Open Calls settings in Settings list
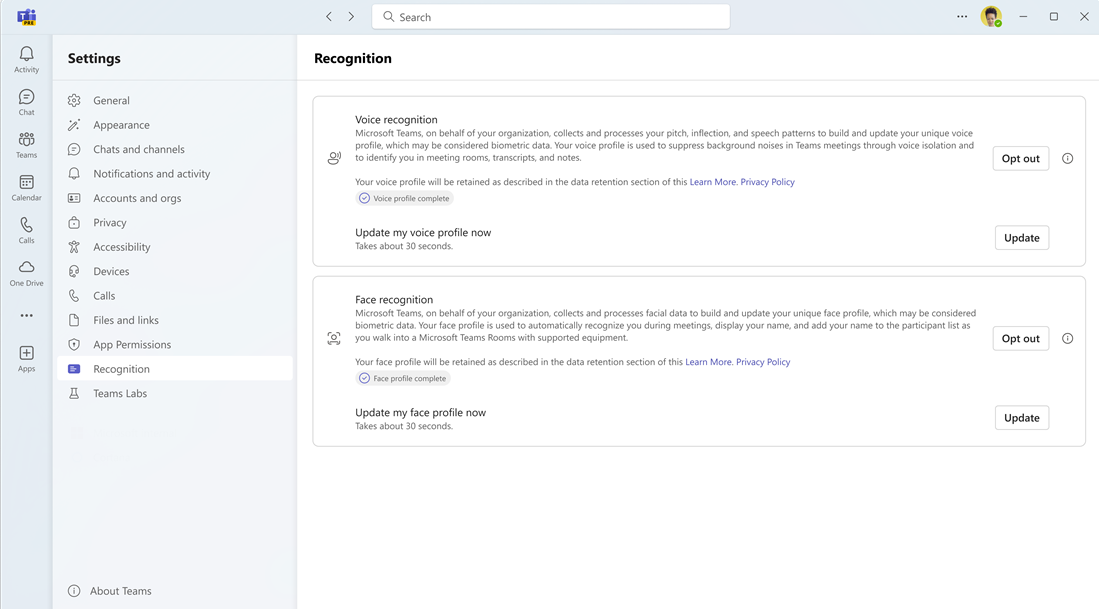The width and height of the screenshot is (1099, 609). 175,296
